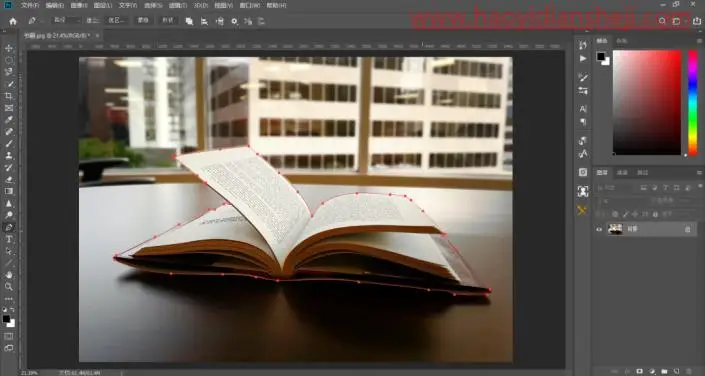Open the Layers panel flyout menu

point(700,173)
